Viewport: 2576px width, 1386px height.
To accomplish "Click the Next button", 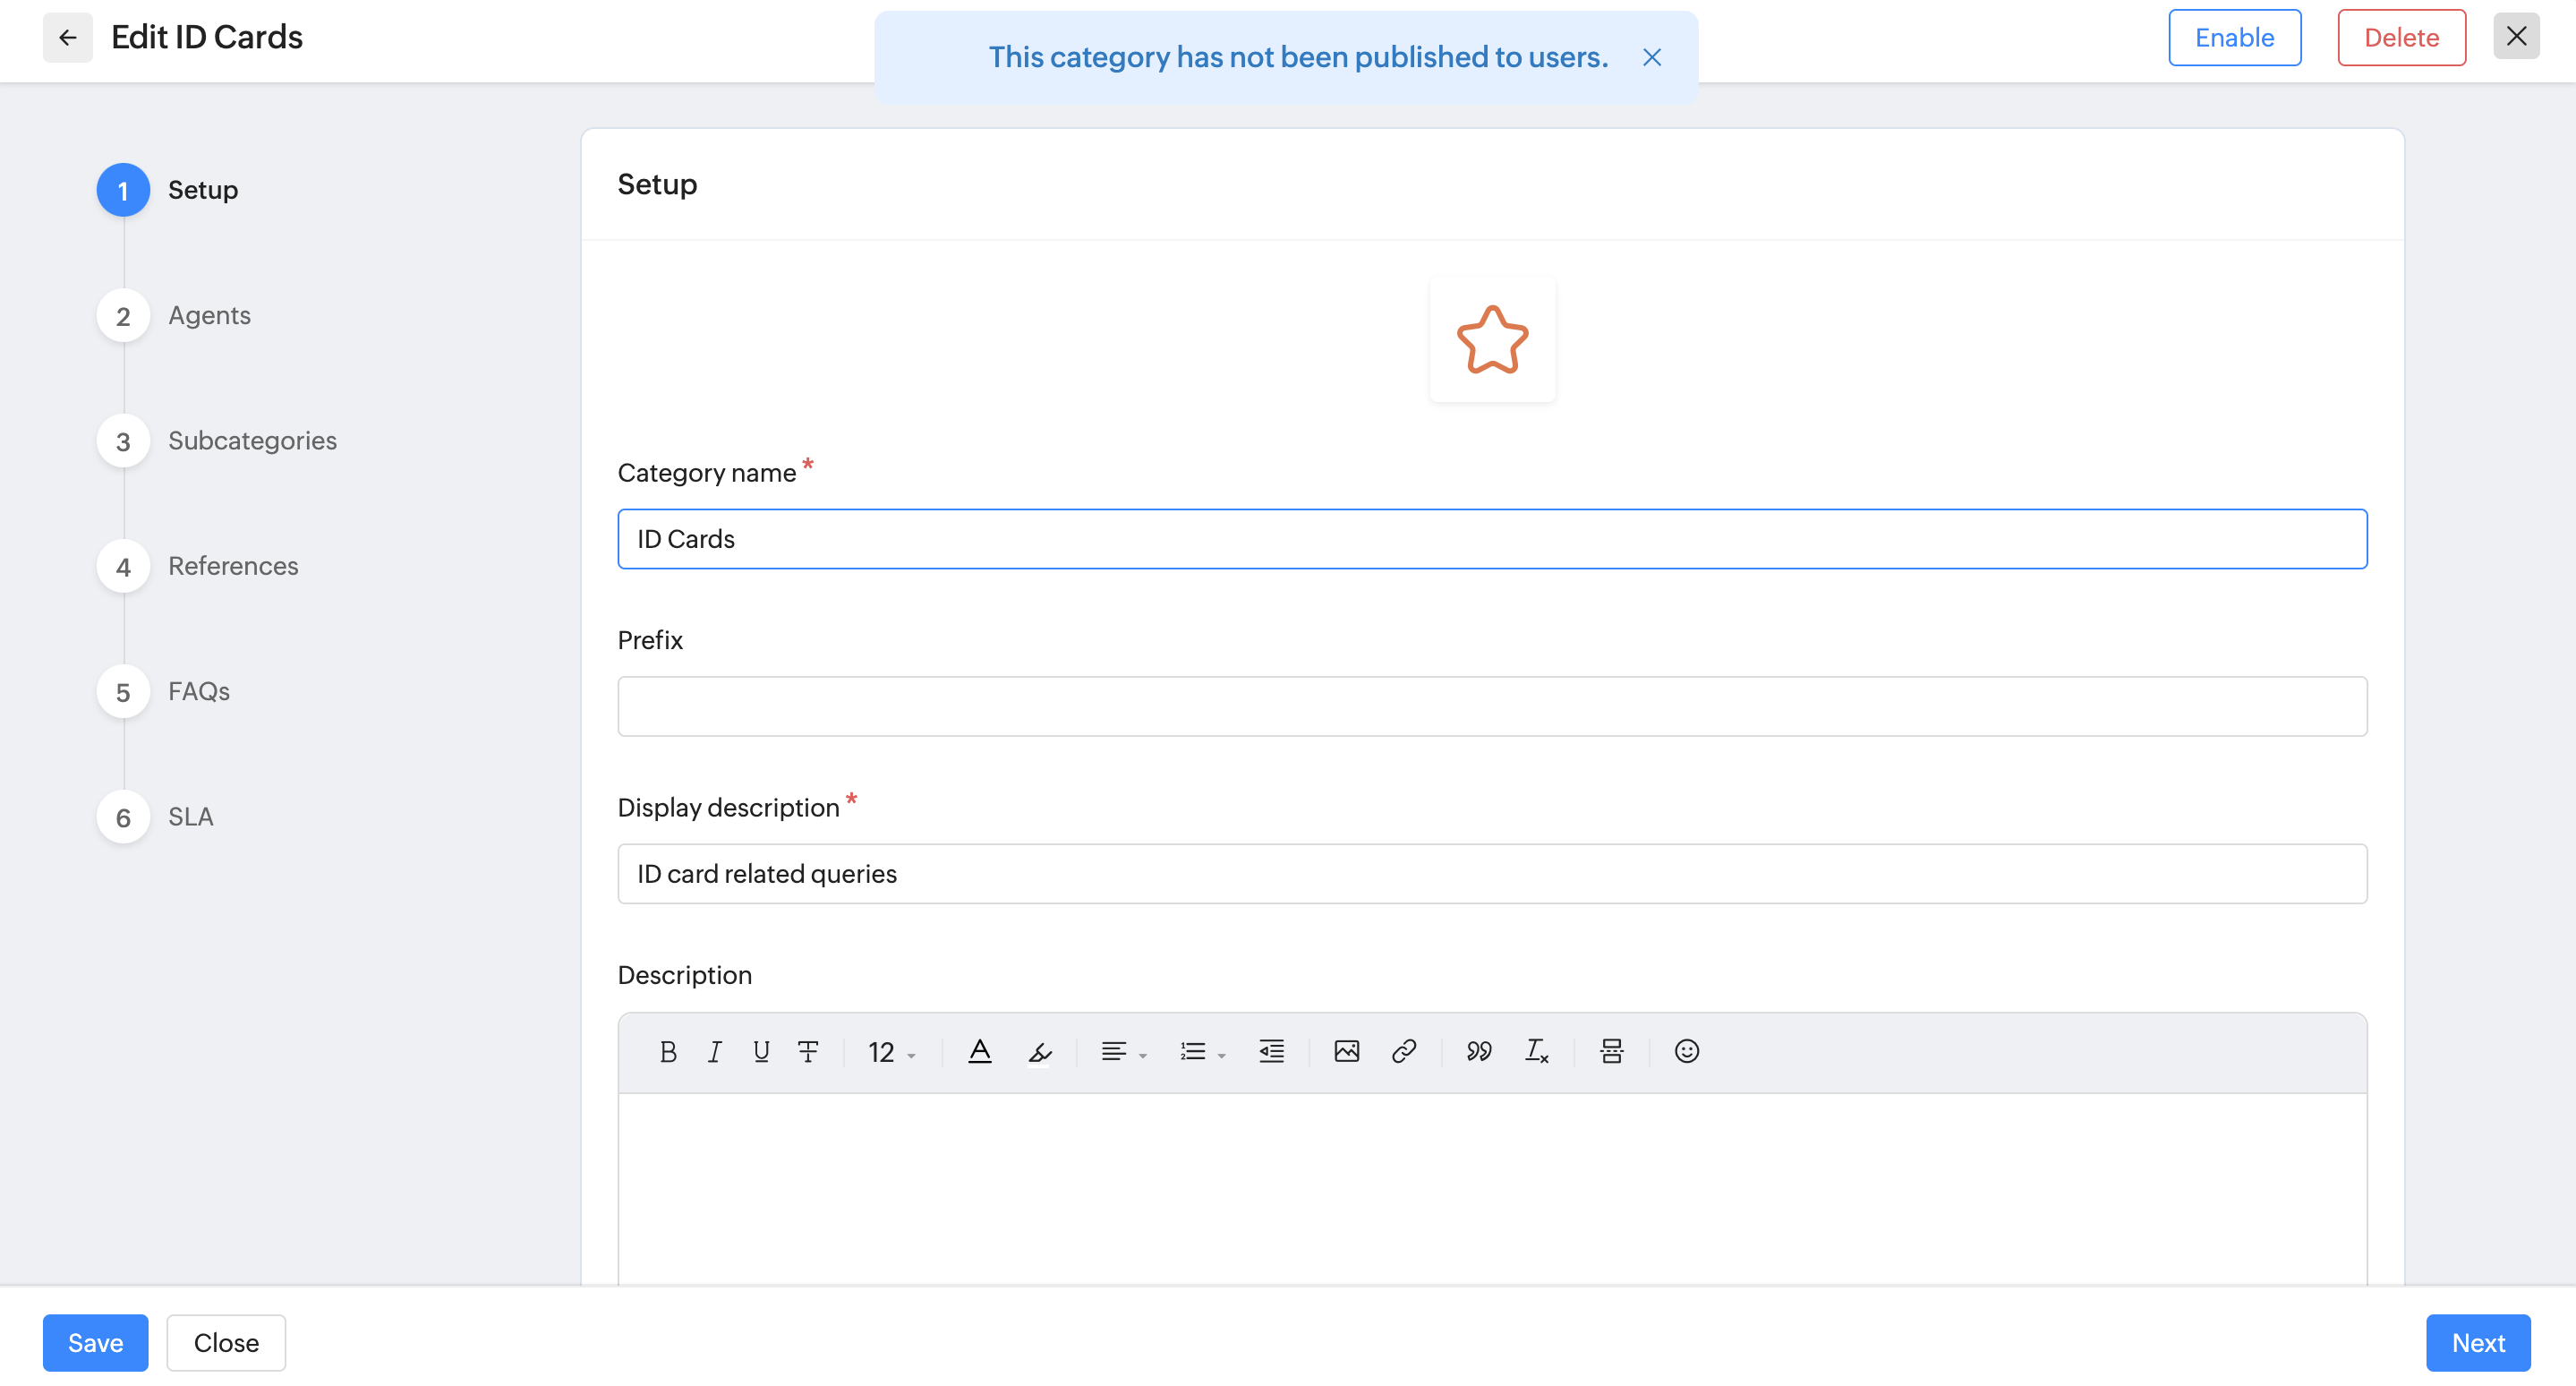I will (x=2477, y=1342).
